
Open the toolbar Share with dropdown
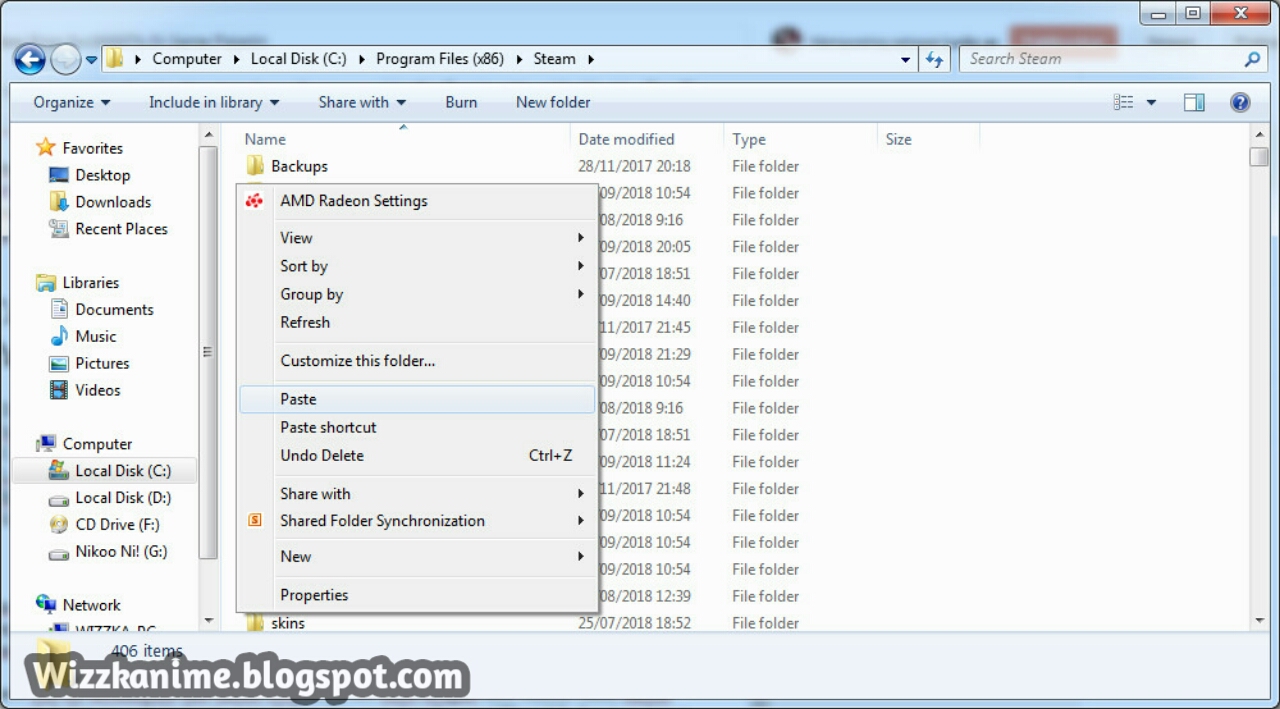[x=362, y=102]
